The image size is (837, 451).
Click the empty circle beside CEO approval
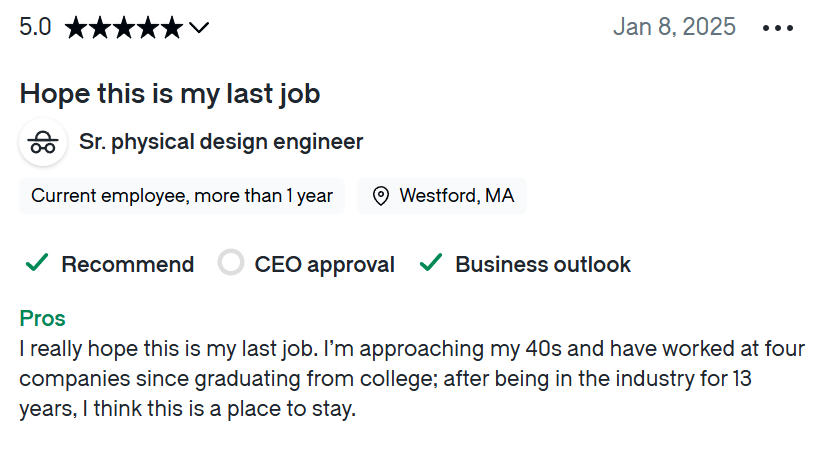click(231, 264)
